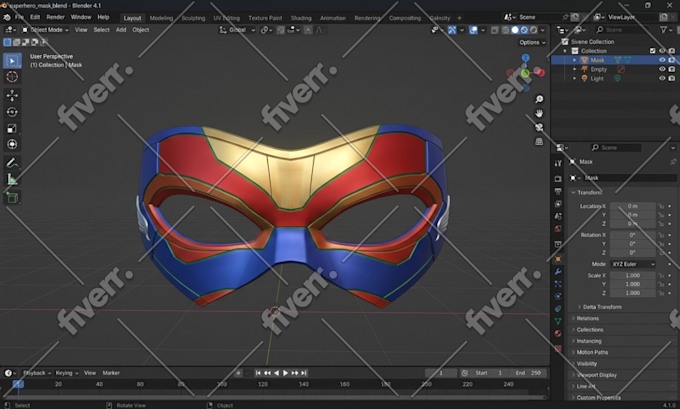This screenshot has height=409, width=680.
Task: Click the zoom view magnifier icon
Action: point(539,99)
